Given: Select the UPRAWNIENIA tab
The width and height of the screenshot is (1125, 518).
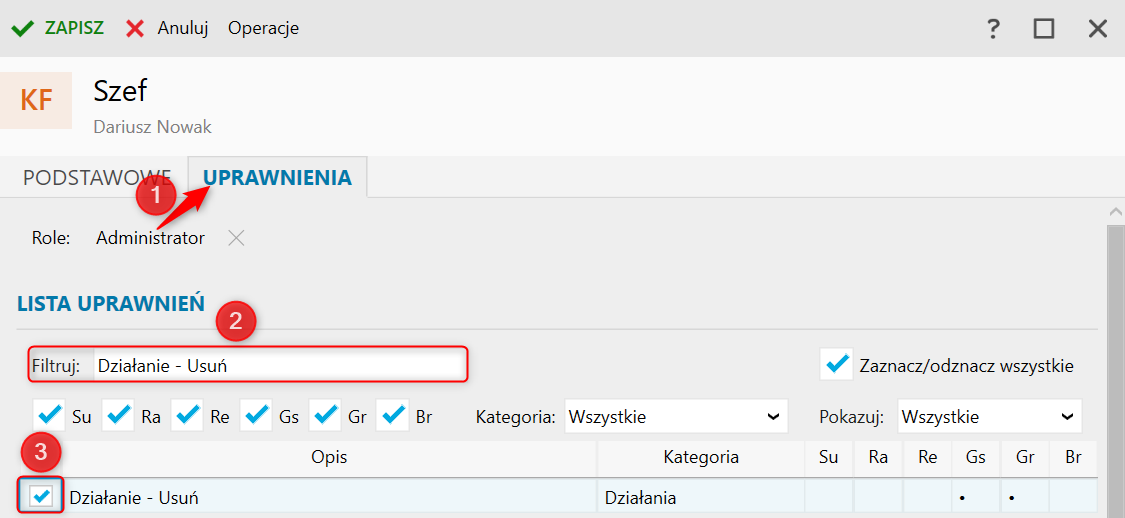Looking at the screenshot, I should pyautogui.click(x=277, y=178).
